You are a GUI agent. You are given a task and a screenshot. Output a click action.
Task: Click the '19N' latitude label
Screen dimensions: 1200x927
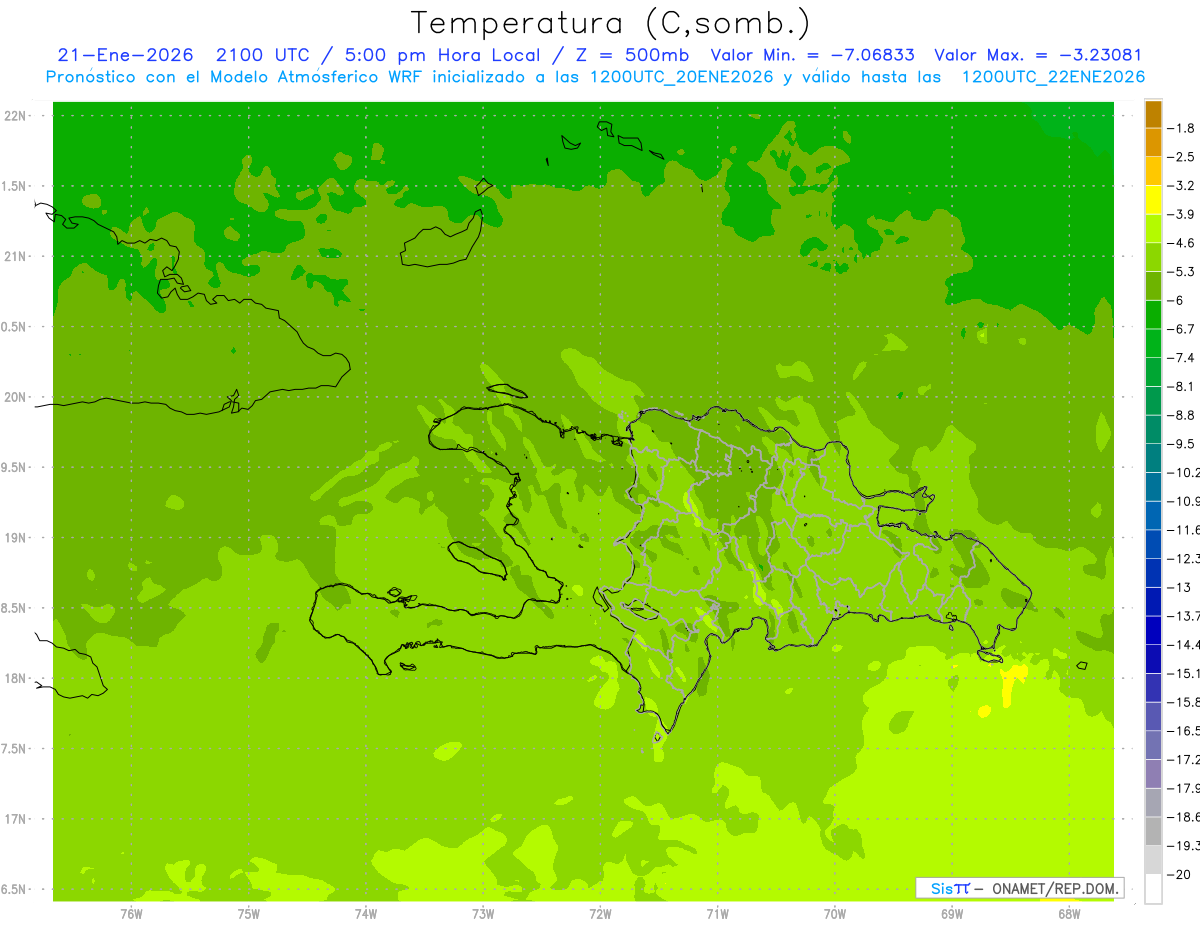pos(14,538)
